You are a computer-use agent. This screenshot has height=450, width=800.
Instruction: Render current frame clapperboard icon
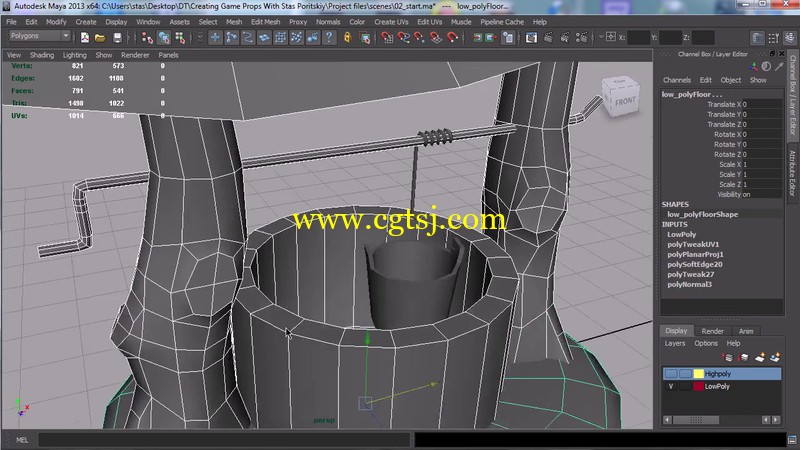pos(548,38)
